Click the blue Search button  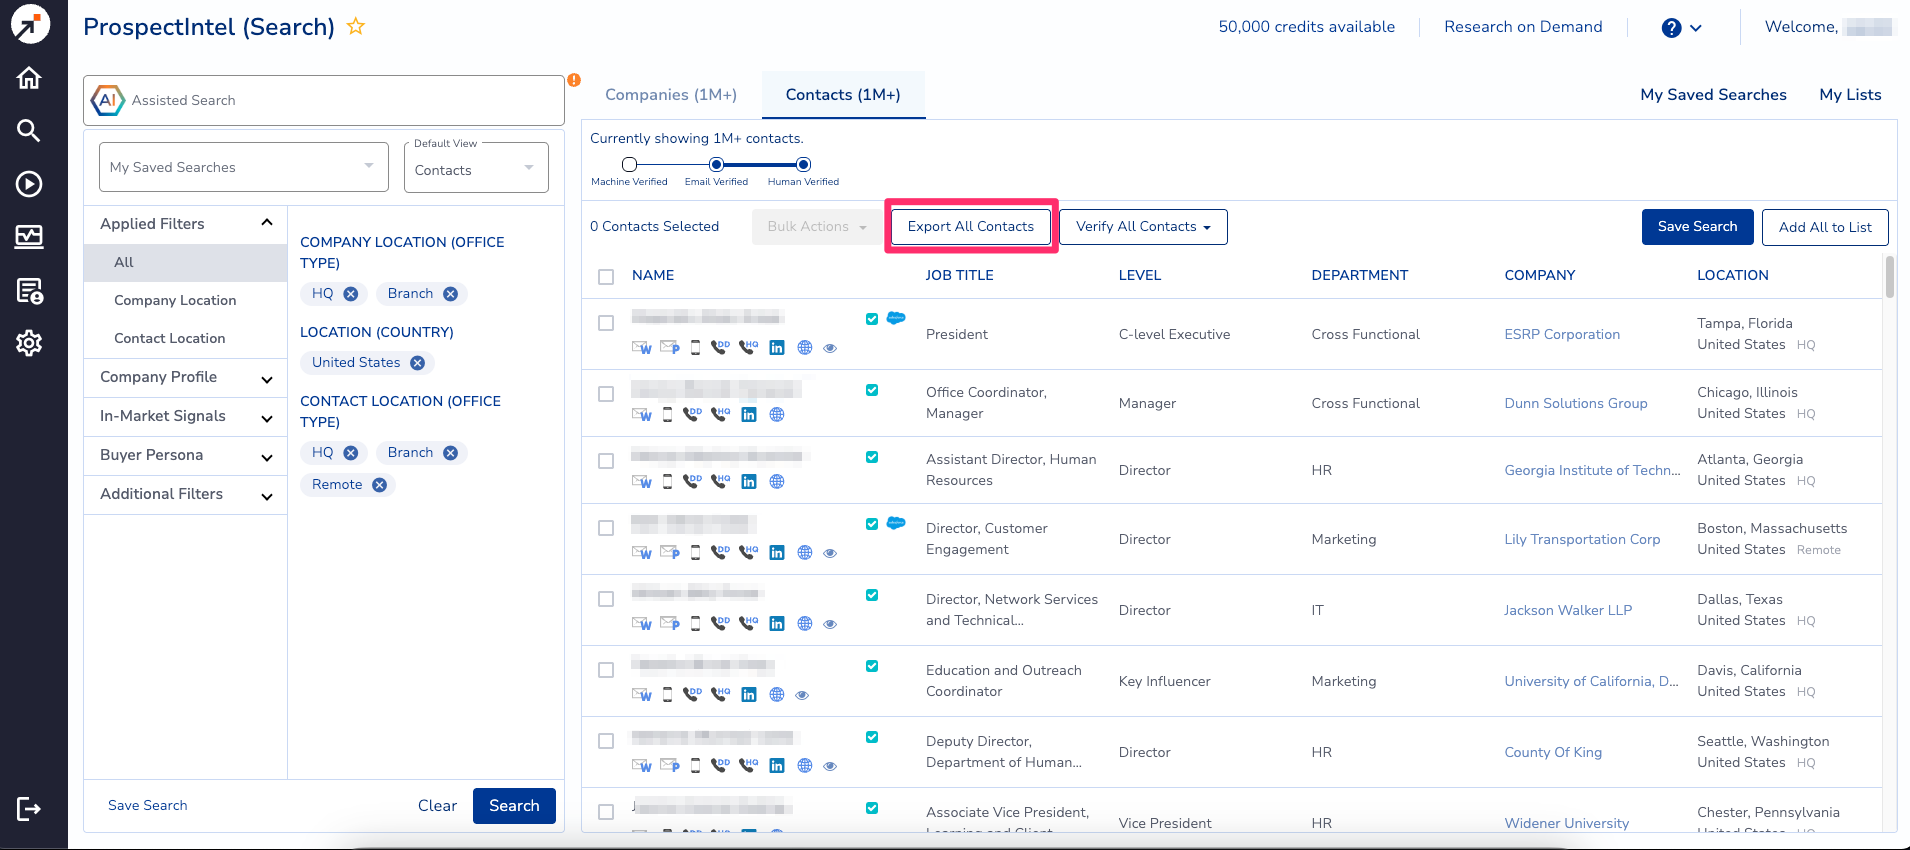514,806
